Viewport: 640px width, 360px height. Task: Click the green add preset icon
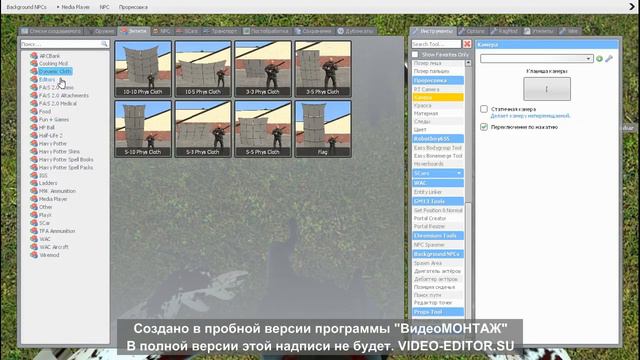[599, 59]
